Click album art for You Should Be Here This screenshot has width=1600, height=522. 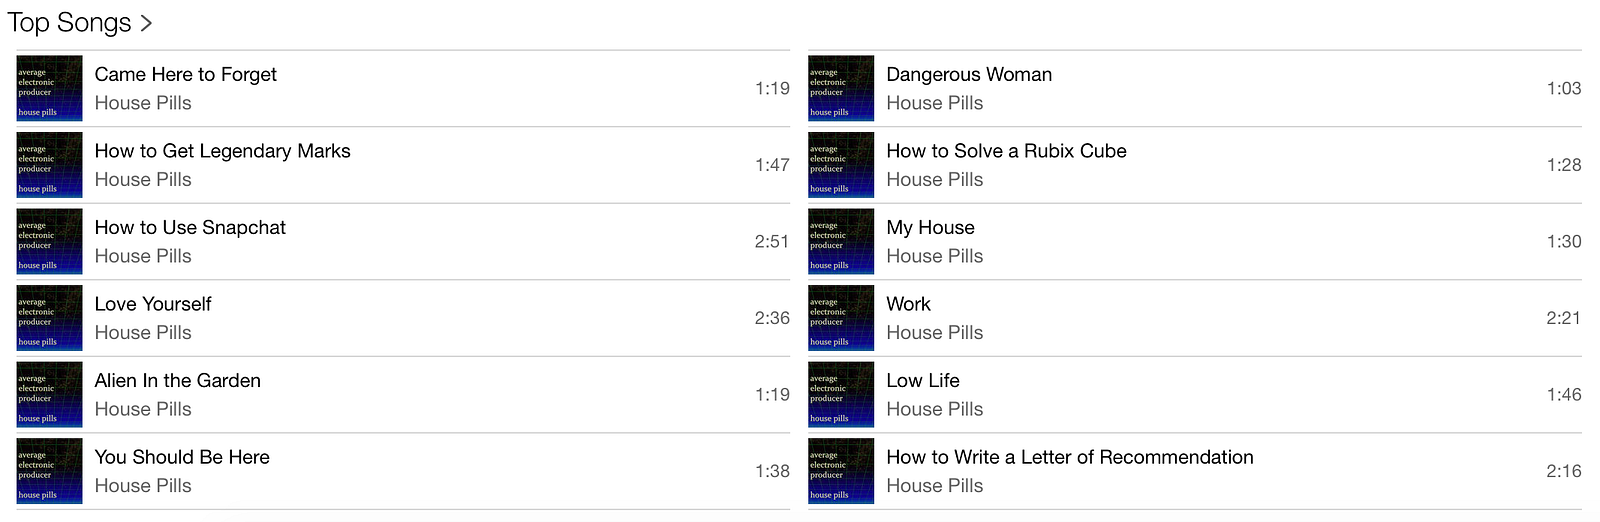[x=49, y=471]
